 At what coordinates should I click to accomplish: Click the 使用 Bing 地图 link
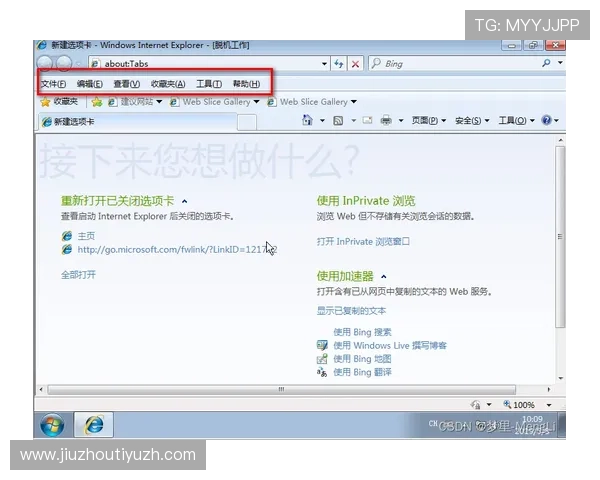coord(362,359)
